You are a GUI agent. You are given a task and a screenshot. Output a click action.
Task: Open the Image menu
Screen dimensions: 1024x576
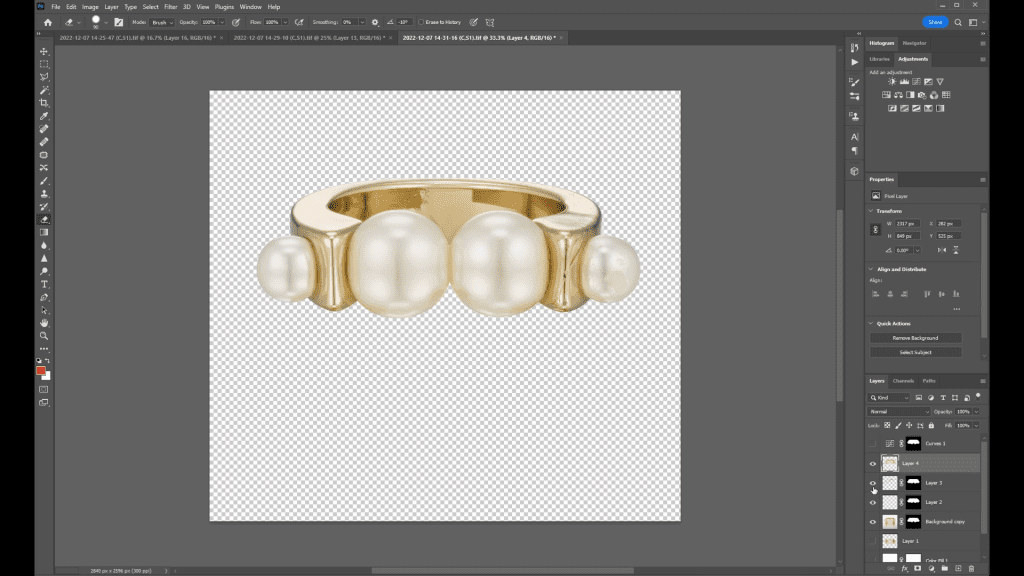[x=90, y=7]
